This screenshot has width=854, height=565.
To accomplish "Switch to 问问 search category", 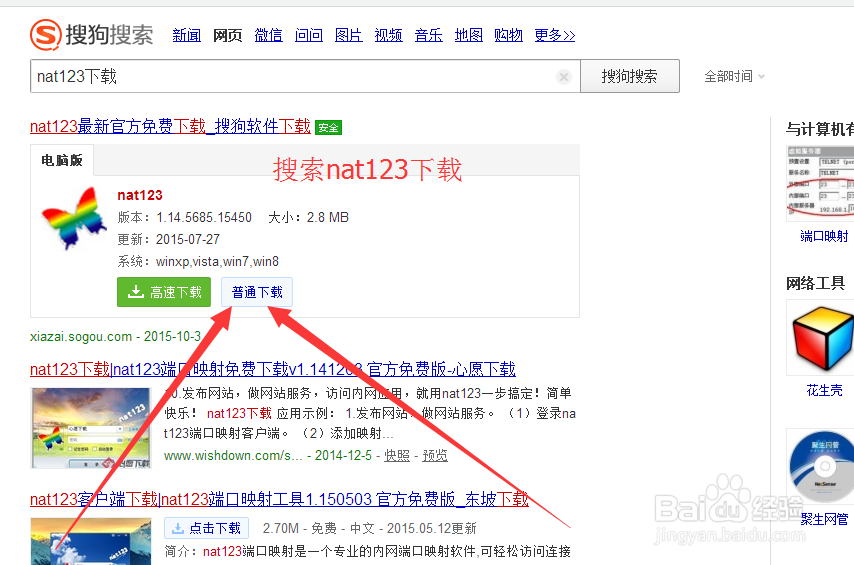I will (x=308, y=35).
